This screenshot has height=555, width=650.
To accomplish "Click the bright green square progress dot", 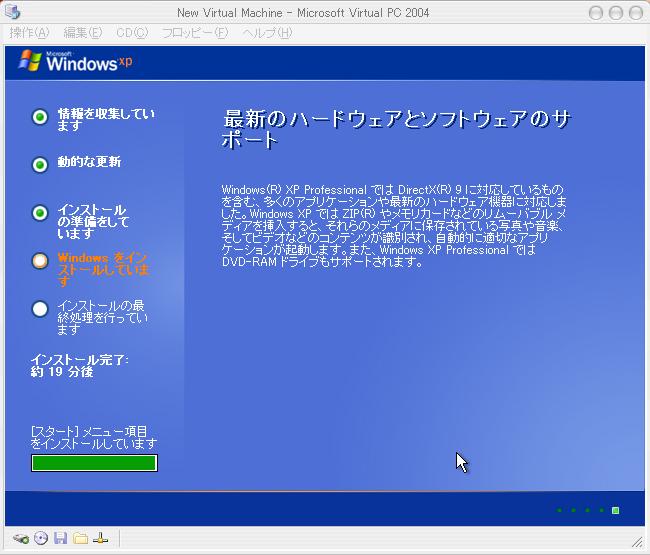I will coord(616,510).
